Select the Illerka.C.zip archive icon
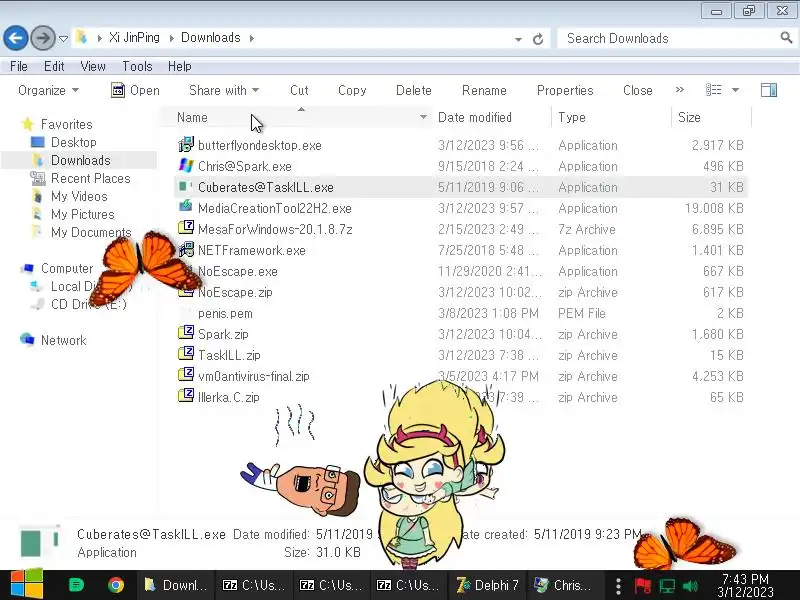 186,396
